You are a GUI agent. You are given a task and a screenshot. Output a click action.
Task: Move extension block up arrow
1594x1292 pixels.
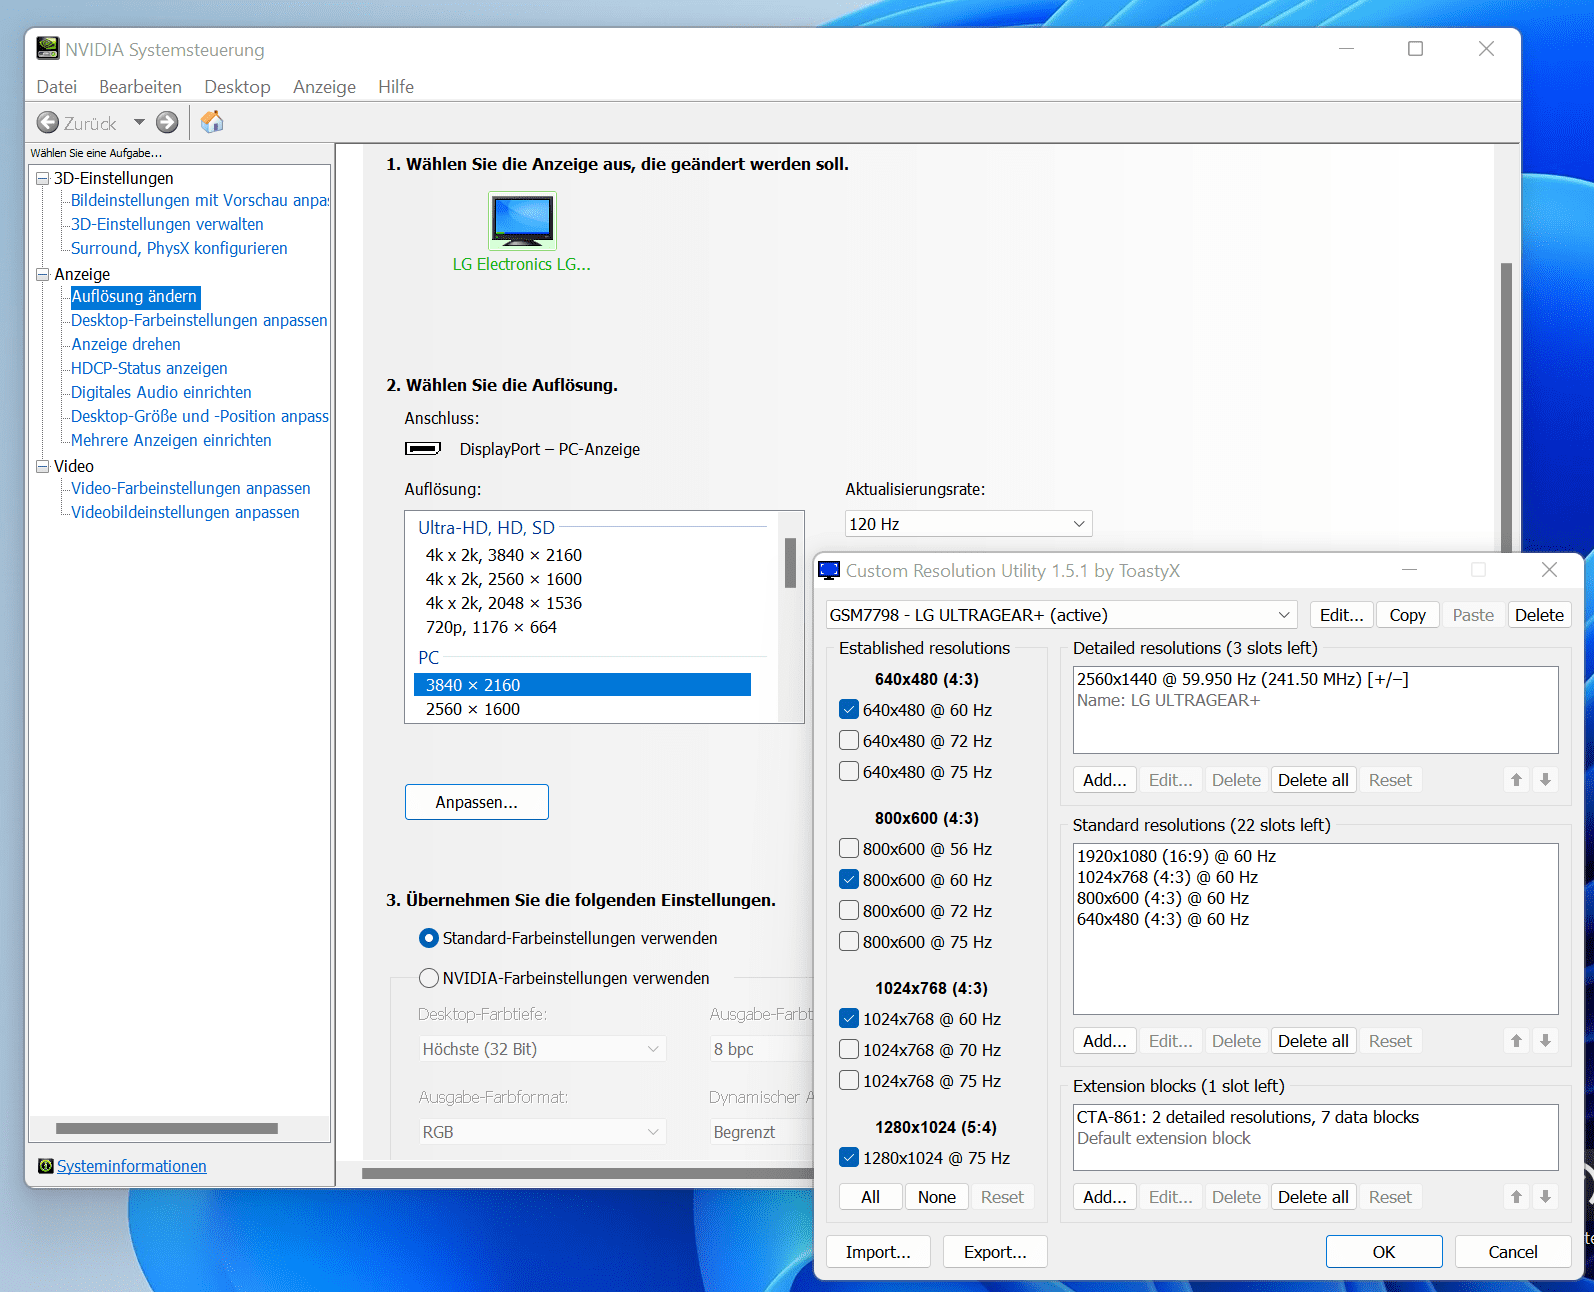(1516, 1197)
